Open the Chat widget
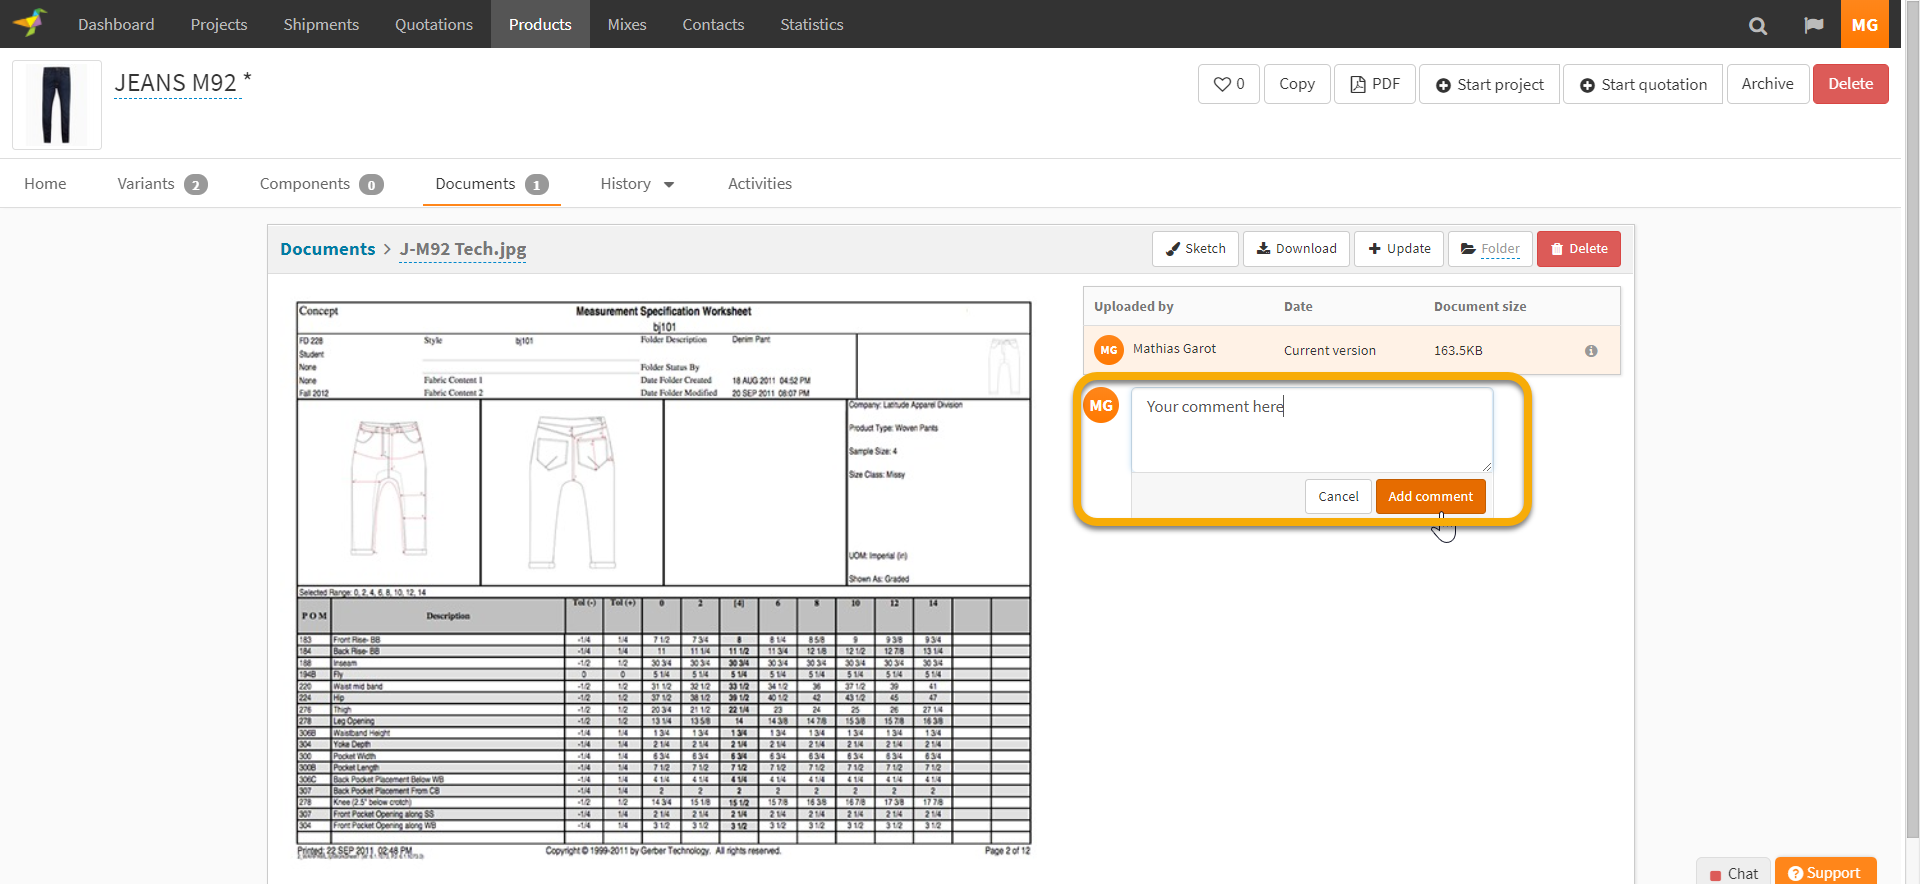 tap(1733, 872)
